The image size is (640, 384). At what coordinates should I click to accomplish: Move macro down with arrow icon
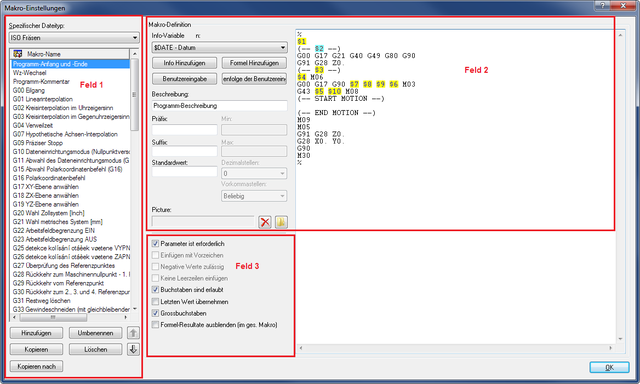click(x=133, y=349)
